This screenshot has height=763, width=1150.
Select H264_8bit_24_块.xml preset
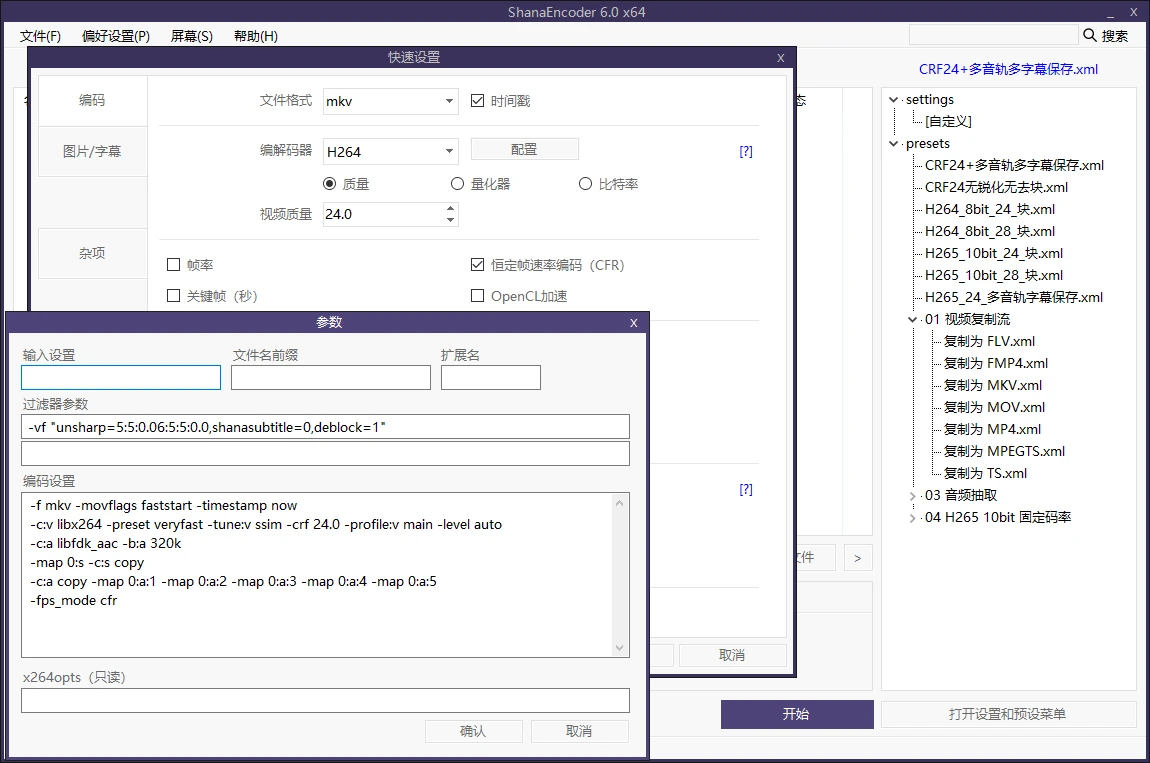(x=990, y=210)
